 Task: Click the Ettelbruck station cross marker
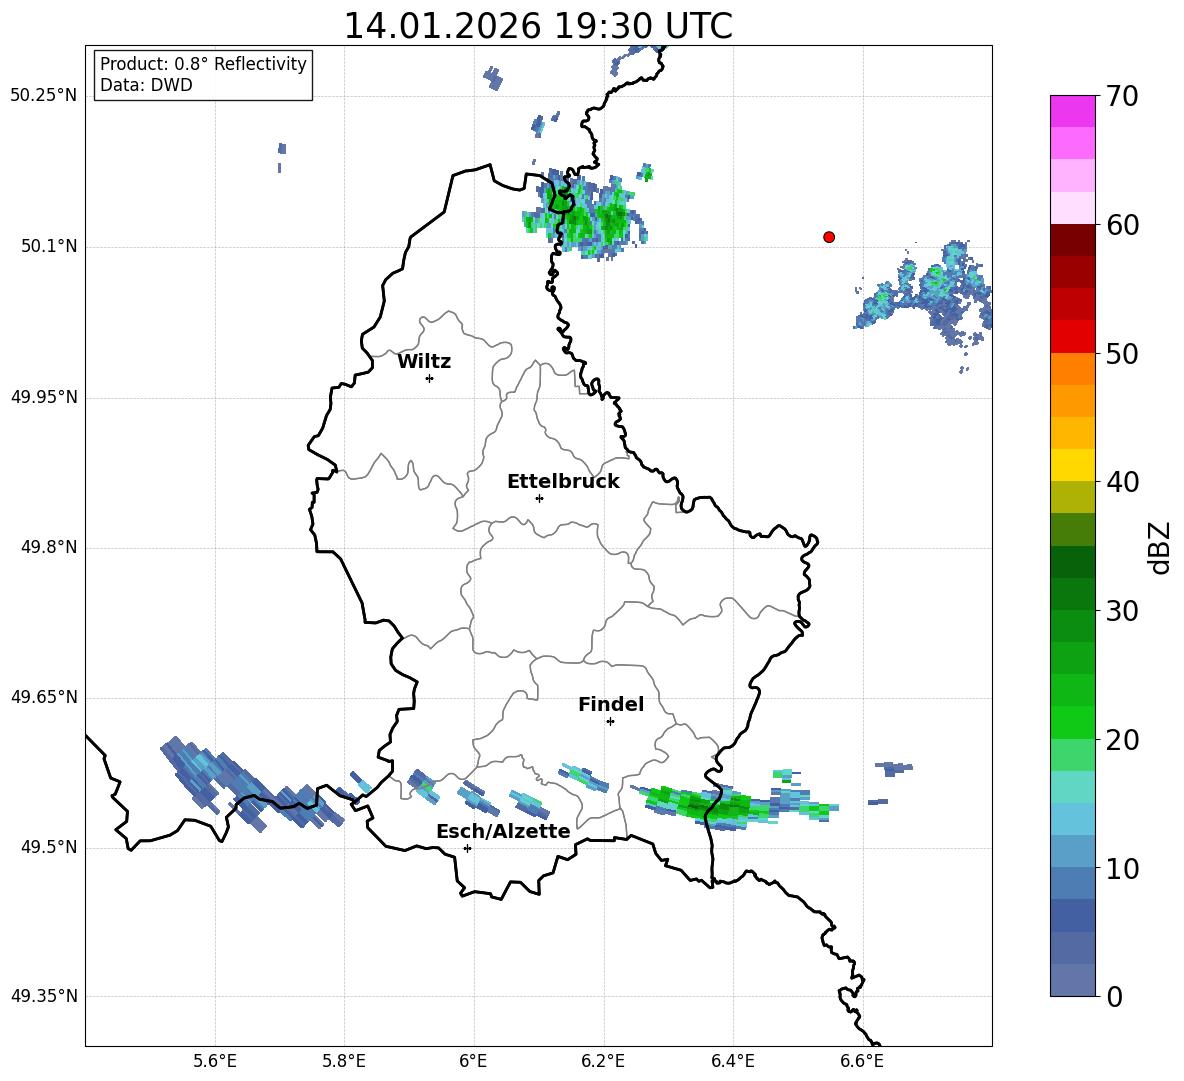pyautogui.click(x=539, y=498)
